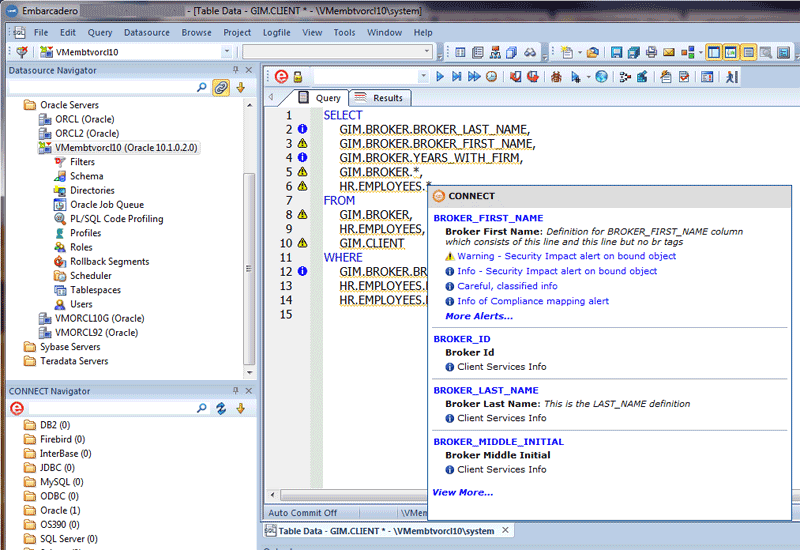Screen dimensions: 800x550
Task: Open dropdown arrow next to the colored blocks icon
Action: (701, 52)
